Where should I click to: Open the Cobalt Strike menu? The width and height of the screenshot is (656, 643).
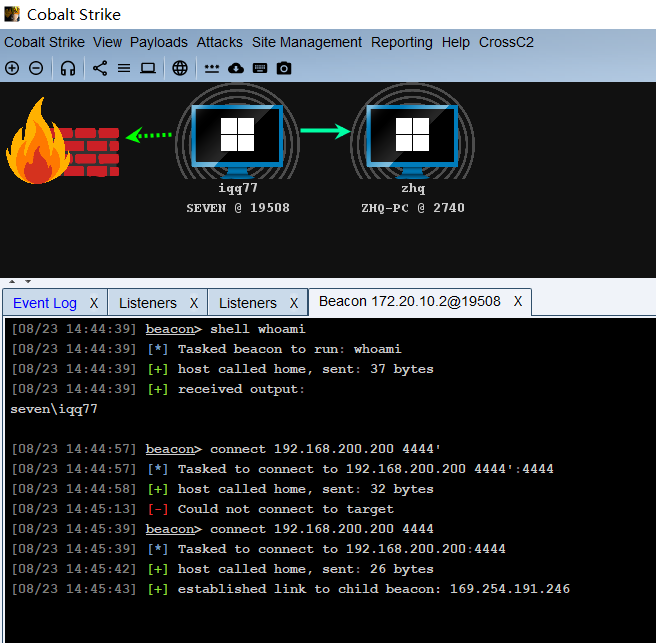[44, 42]
